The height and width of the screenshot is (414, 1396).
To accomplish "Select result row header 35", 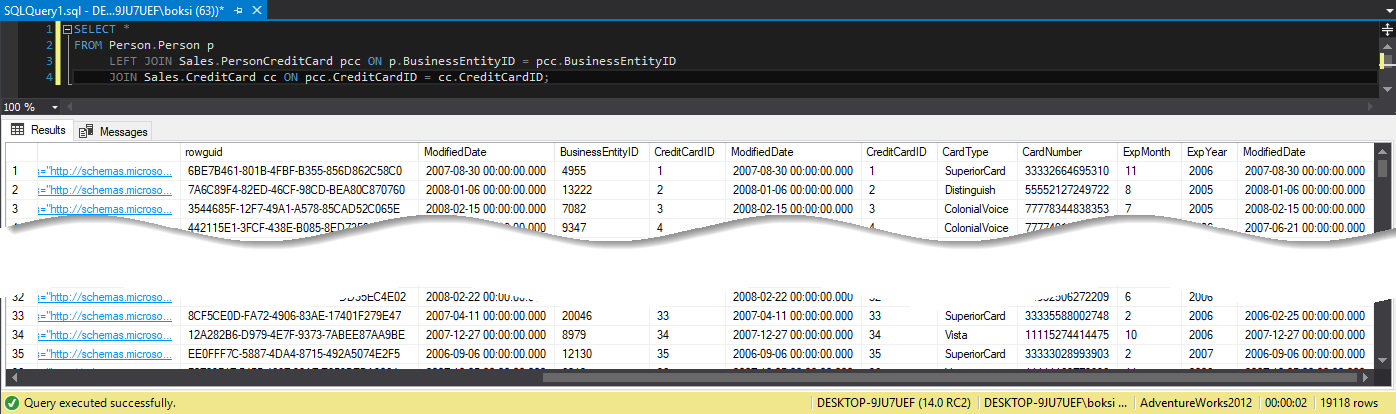I will pyautogui.click(x=21, y=354).
